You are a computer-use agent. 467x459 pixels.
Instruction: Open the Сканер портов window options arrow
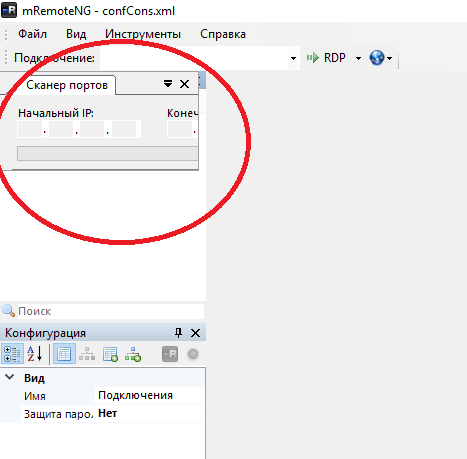(x=168, y=84)
